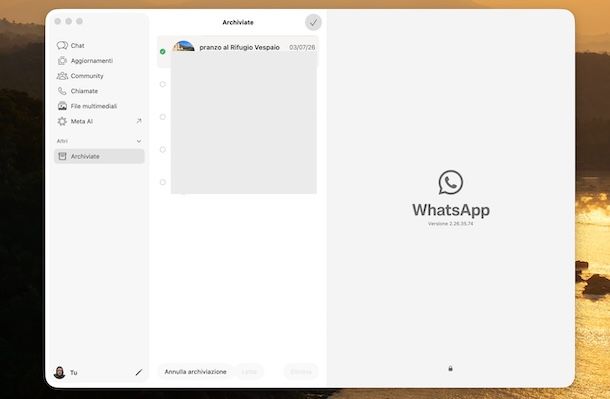Click the chat title pranzo al Rifugio Vespaio

[239, 47]
